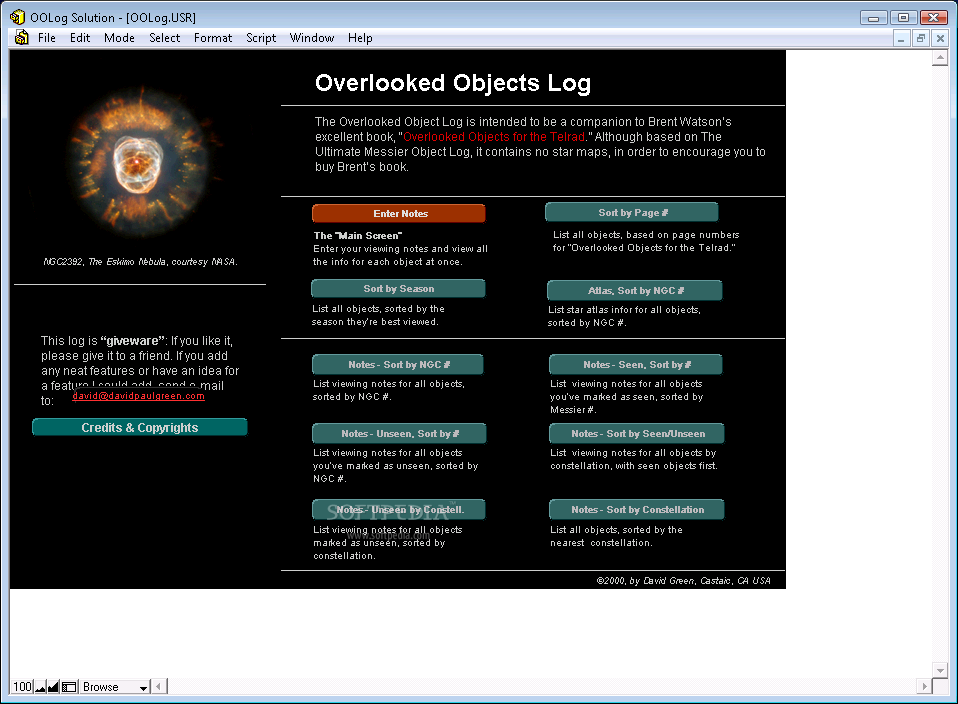Click the OOLog title bar app icon

[x=18, y=17]
